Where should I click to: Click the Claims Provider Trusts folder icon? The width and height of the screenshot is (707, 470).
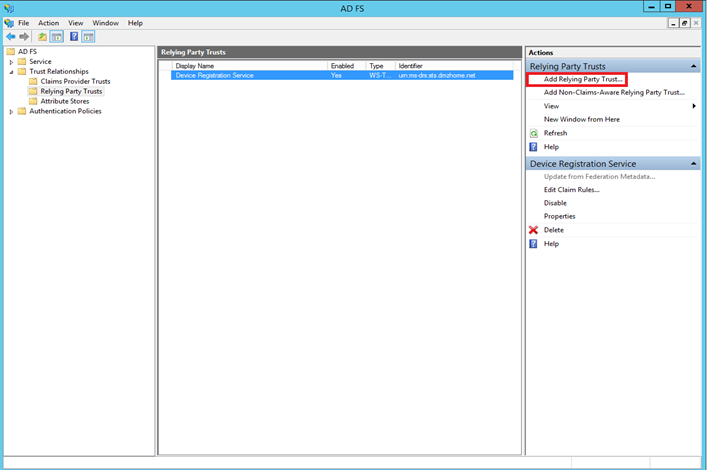33,81
